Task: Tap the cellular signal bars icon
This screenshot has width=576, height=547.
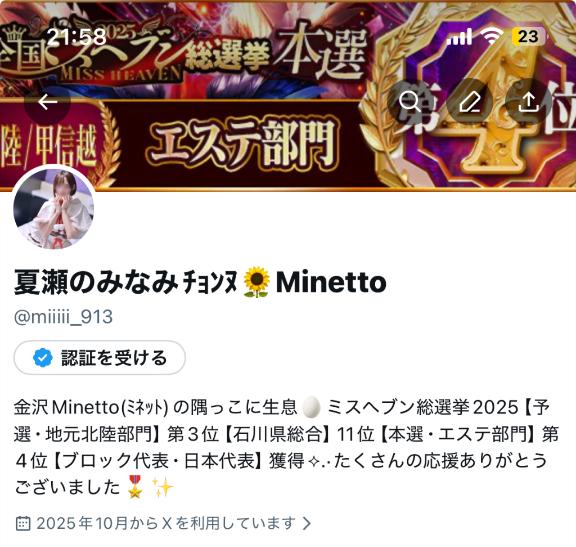Action: (459, 37)
